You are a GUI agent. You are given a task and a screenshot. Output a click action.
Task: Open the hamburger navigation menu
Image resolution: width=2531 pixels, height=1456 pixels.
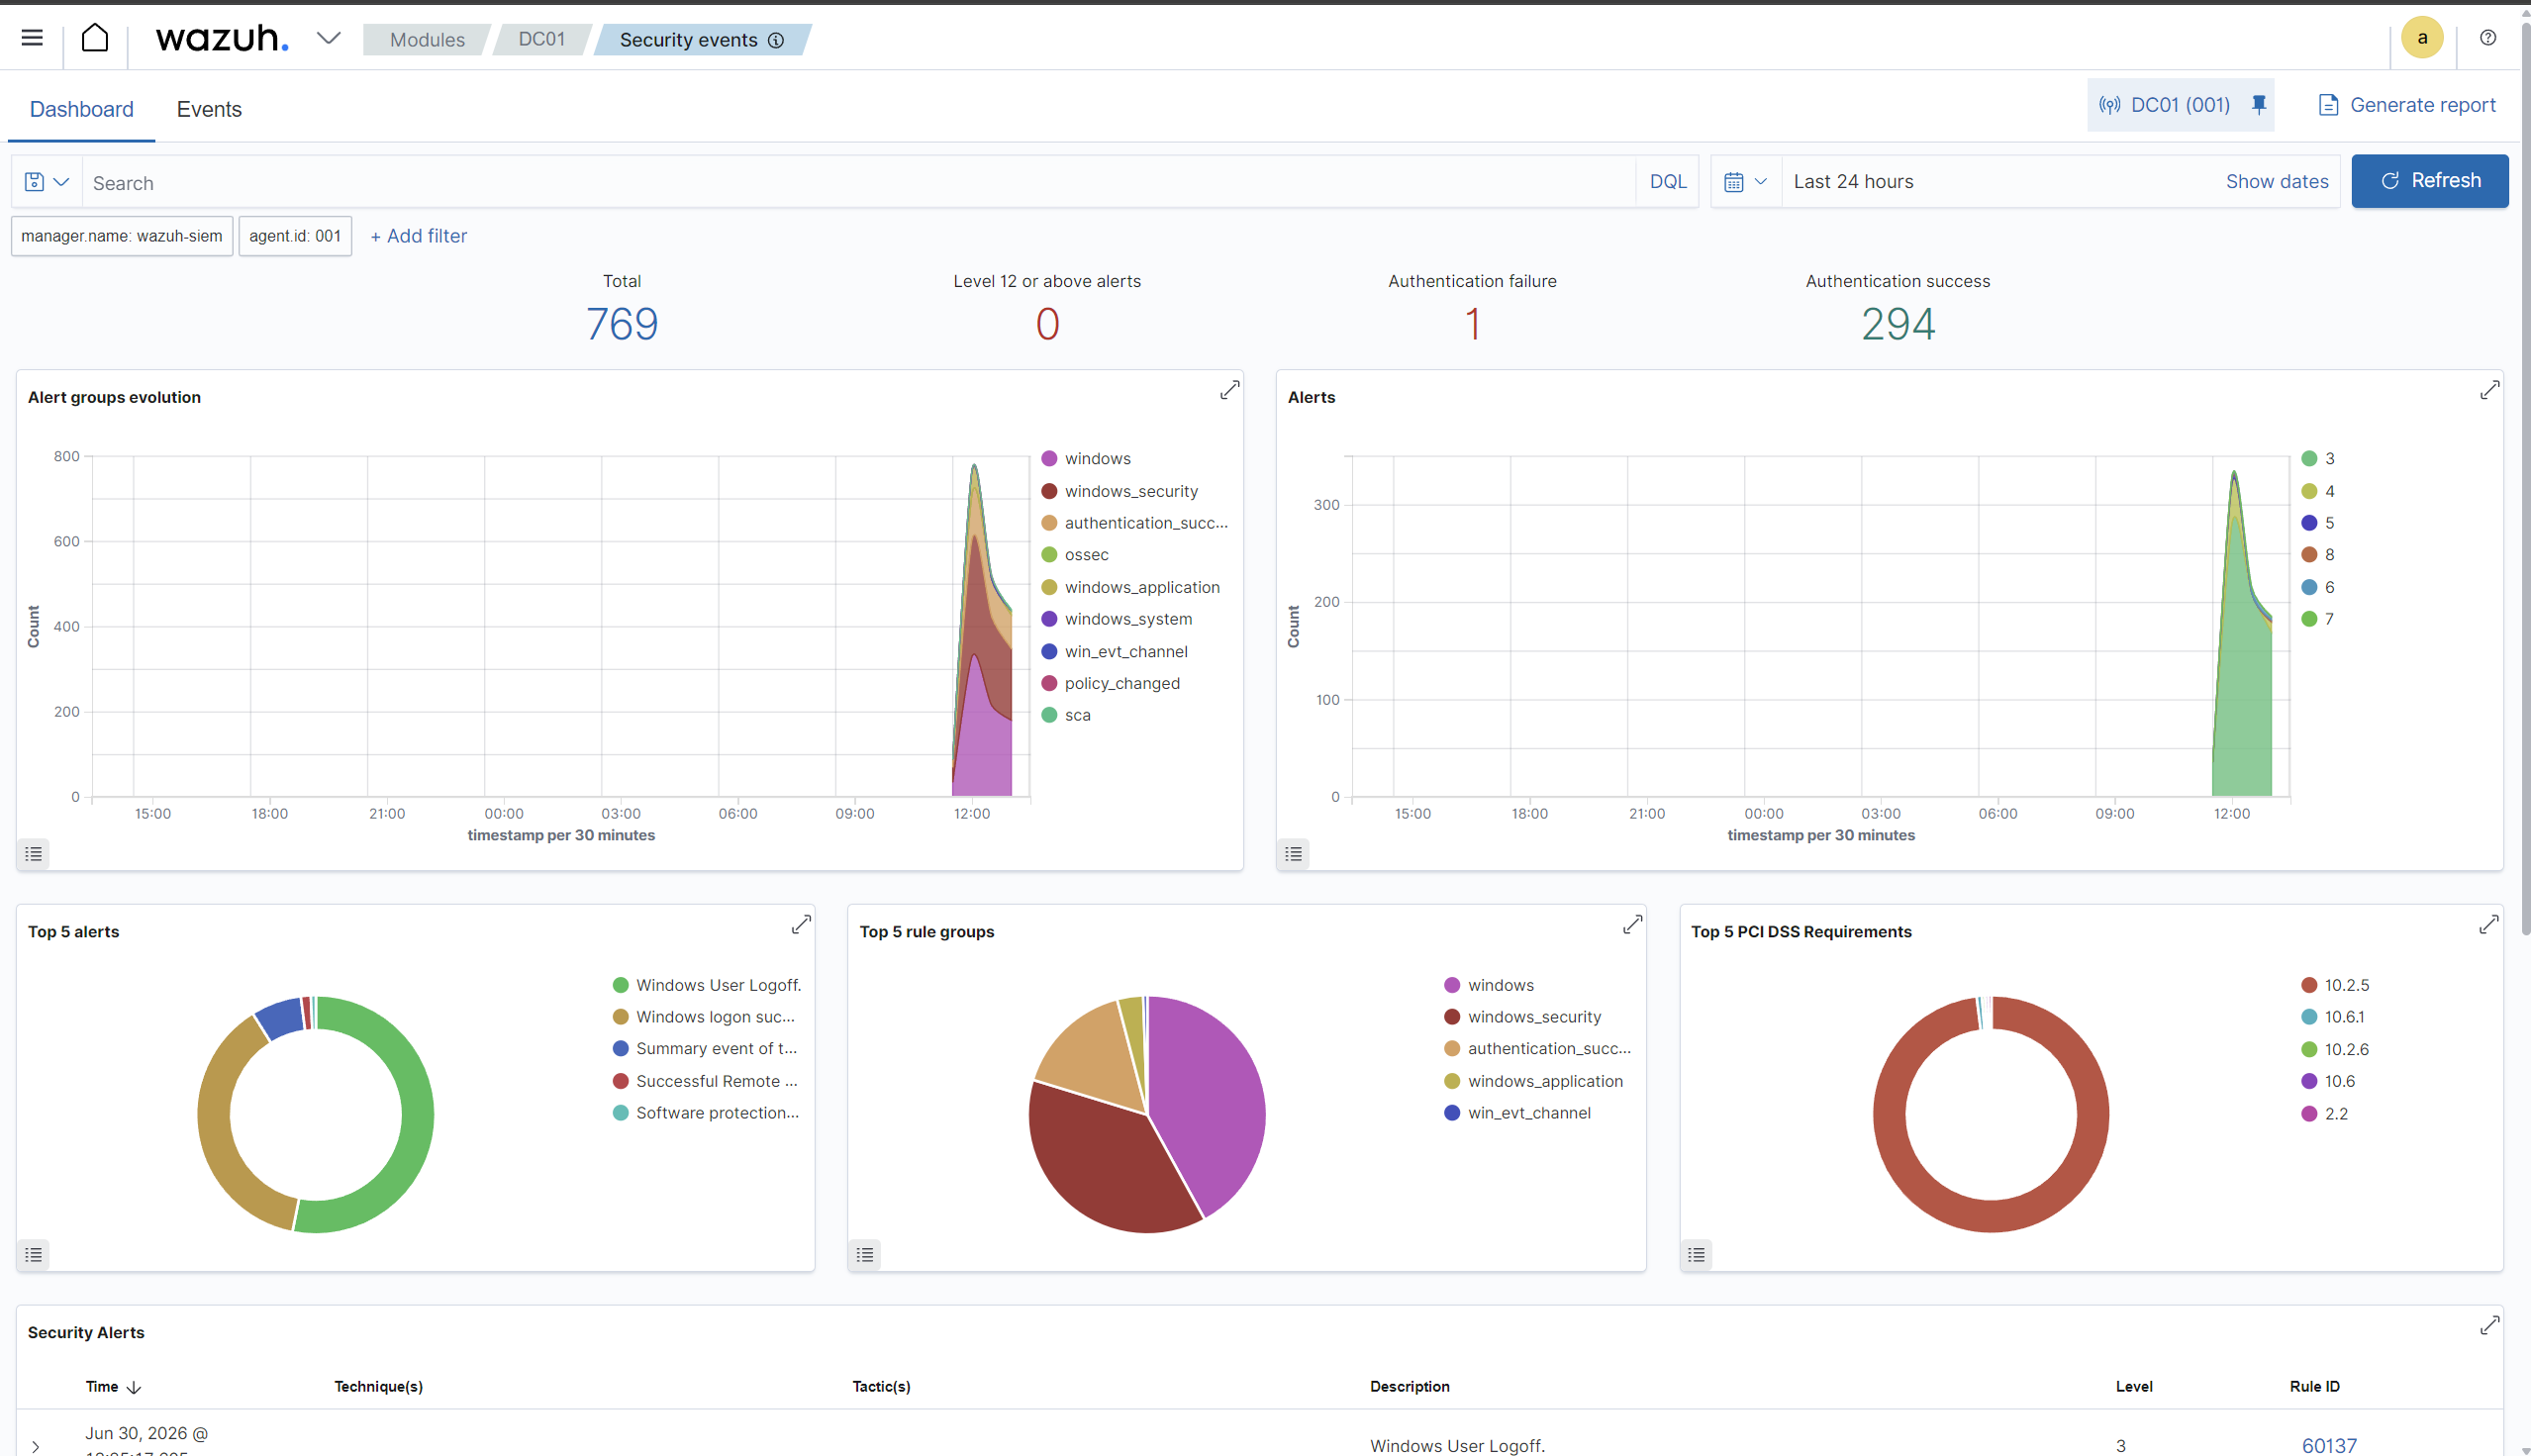point(32,38)
